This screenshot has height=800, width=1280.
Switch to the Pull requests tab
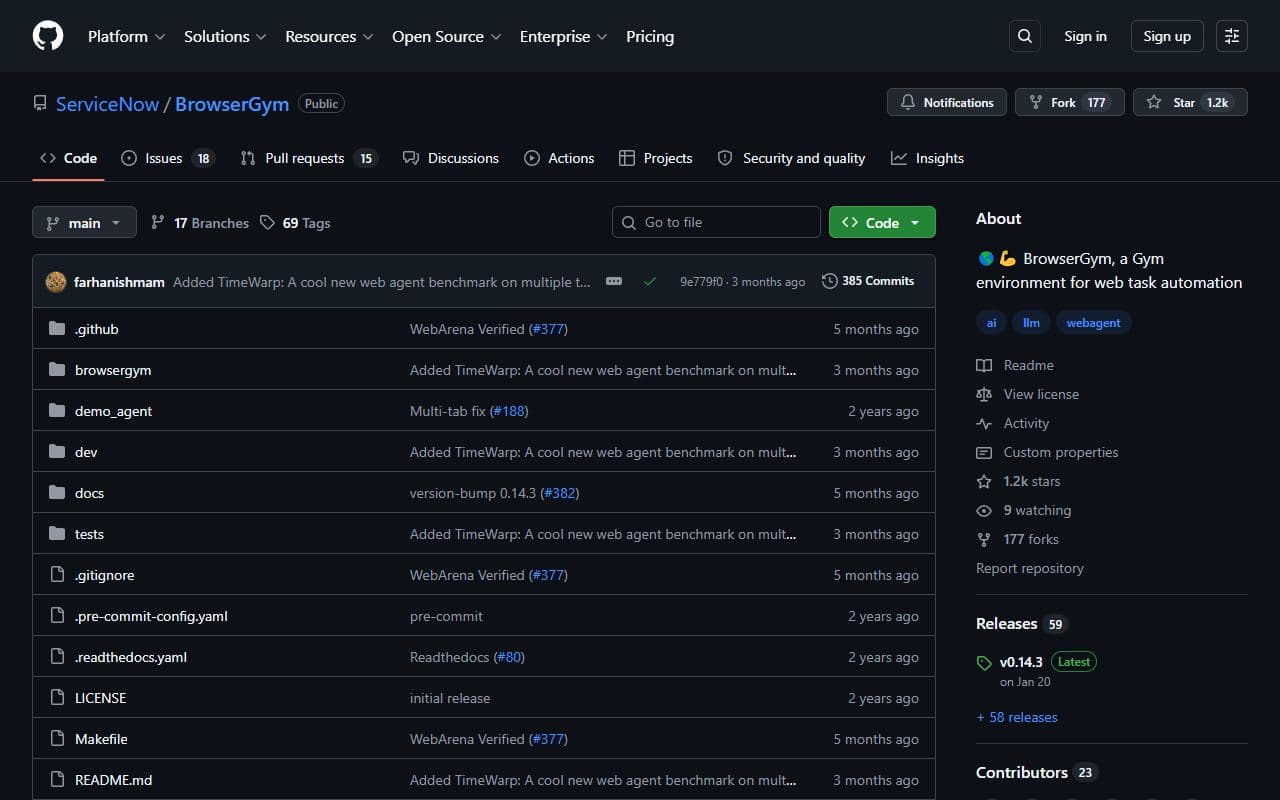click(309, 158)
